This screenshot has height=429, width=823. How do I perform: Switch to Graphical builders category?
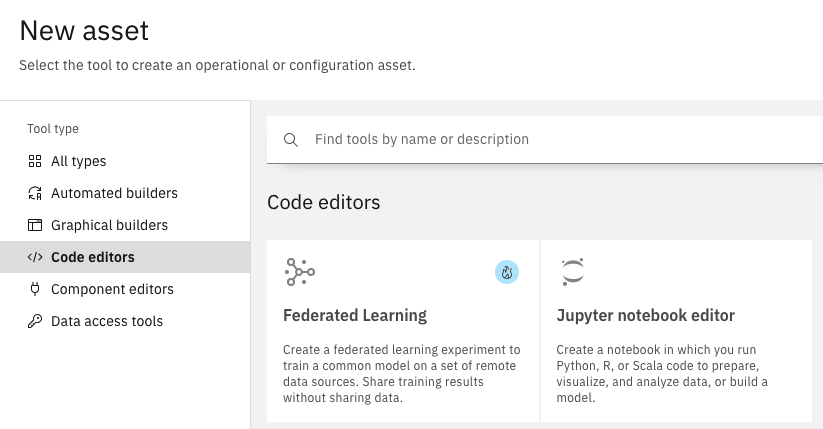pos(109,225)
